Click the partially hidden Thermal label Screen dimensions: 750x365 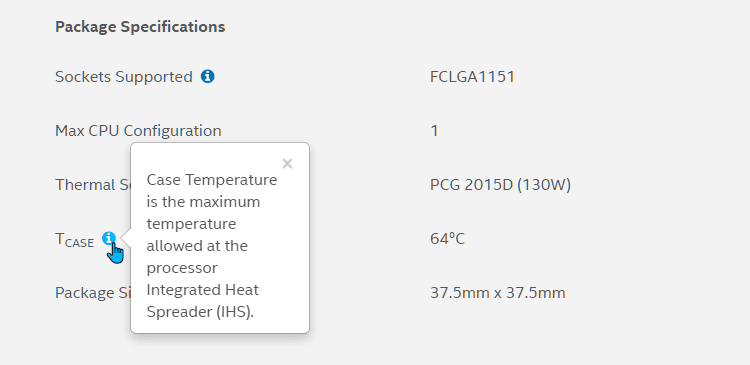93,185
